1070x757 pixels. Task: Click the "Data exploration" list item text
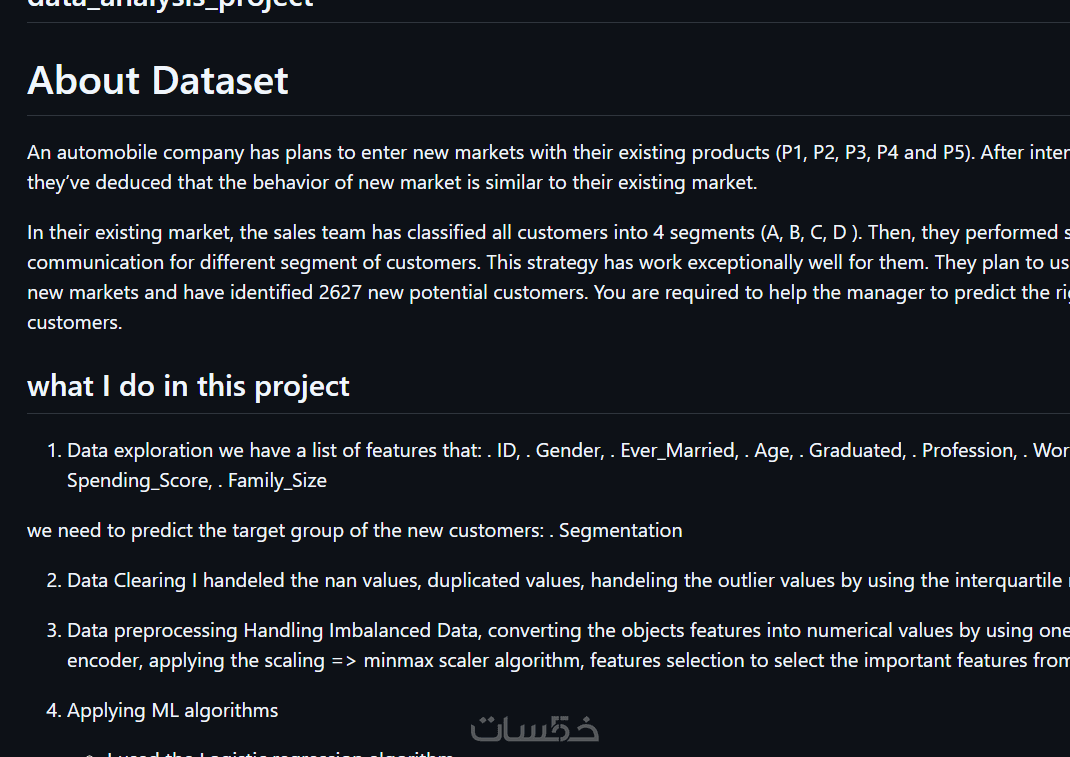pos(140,450)
